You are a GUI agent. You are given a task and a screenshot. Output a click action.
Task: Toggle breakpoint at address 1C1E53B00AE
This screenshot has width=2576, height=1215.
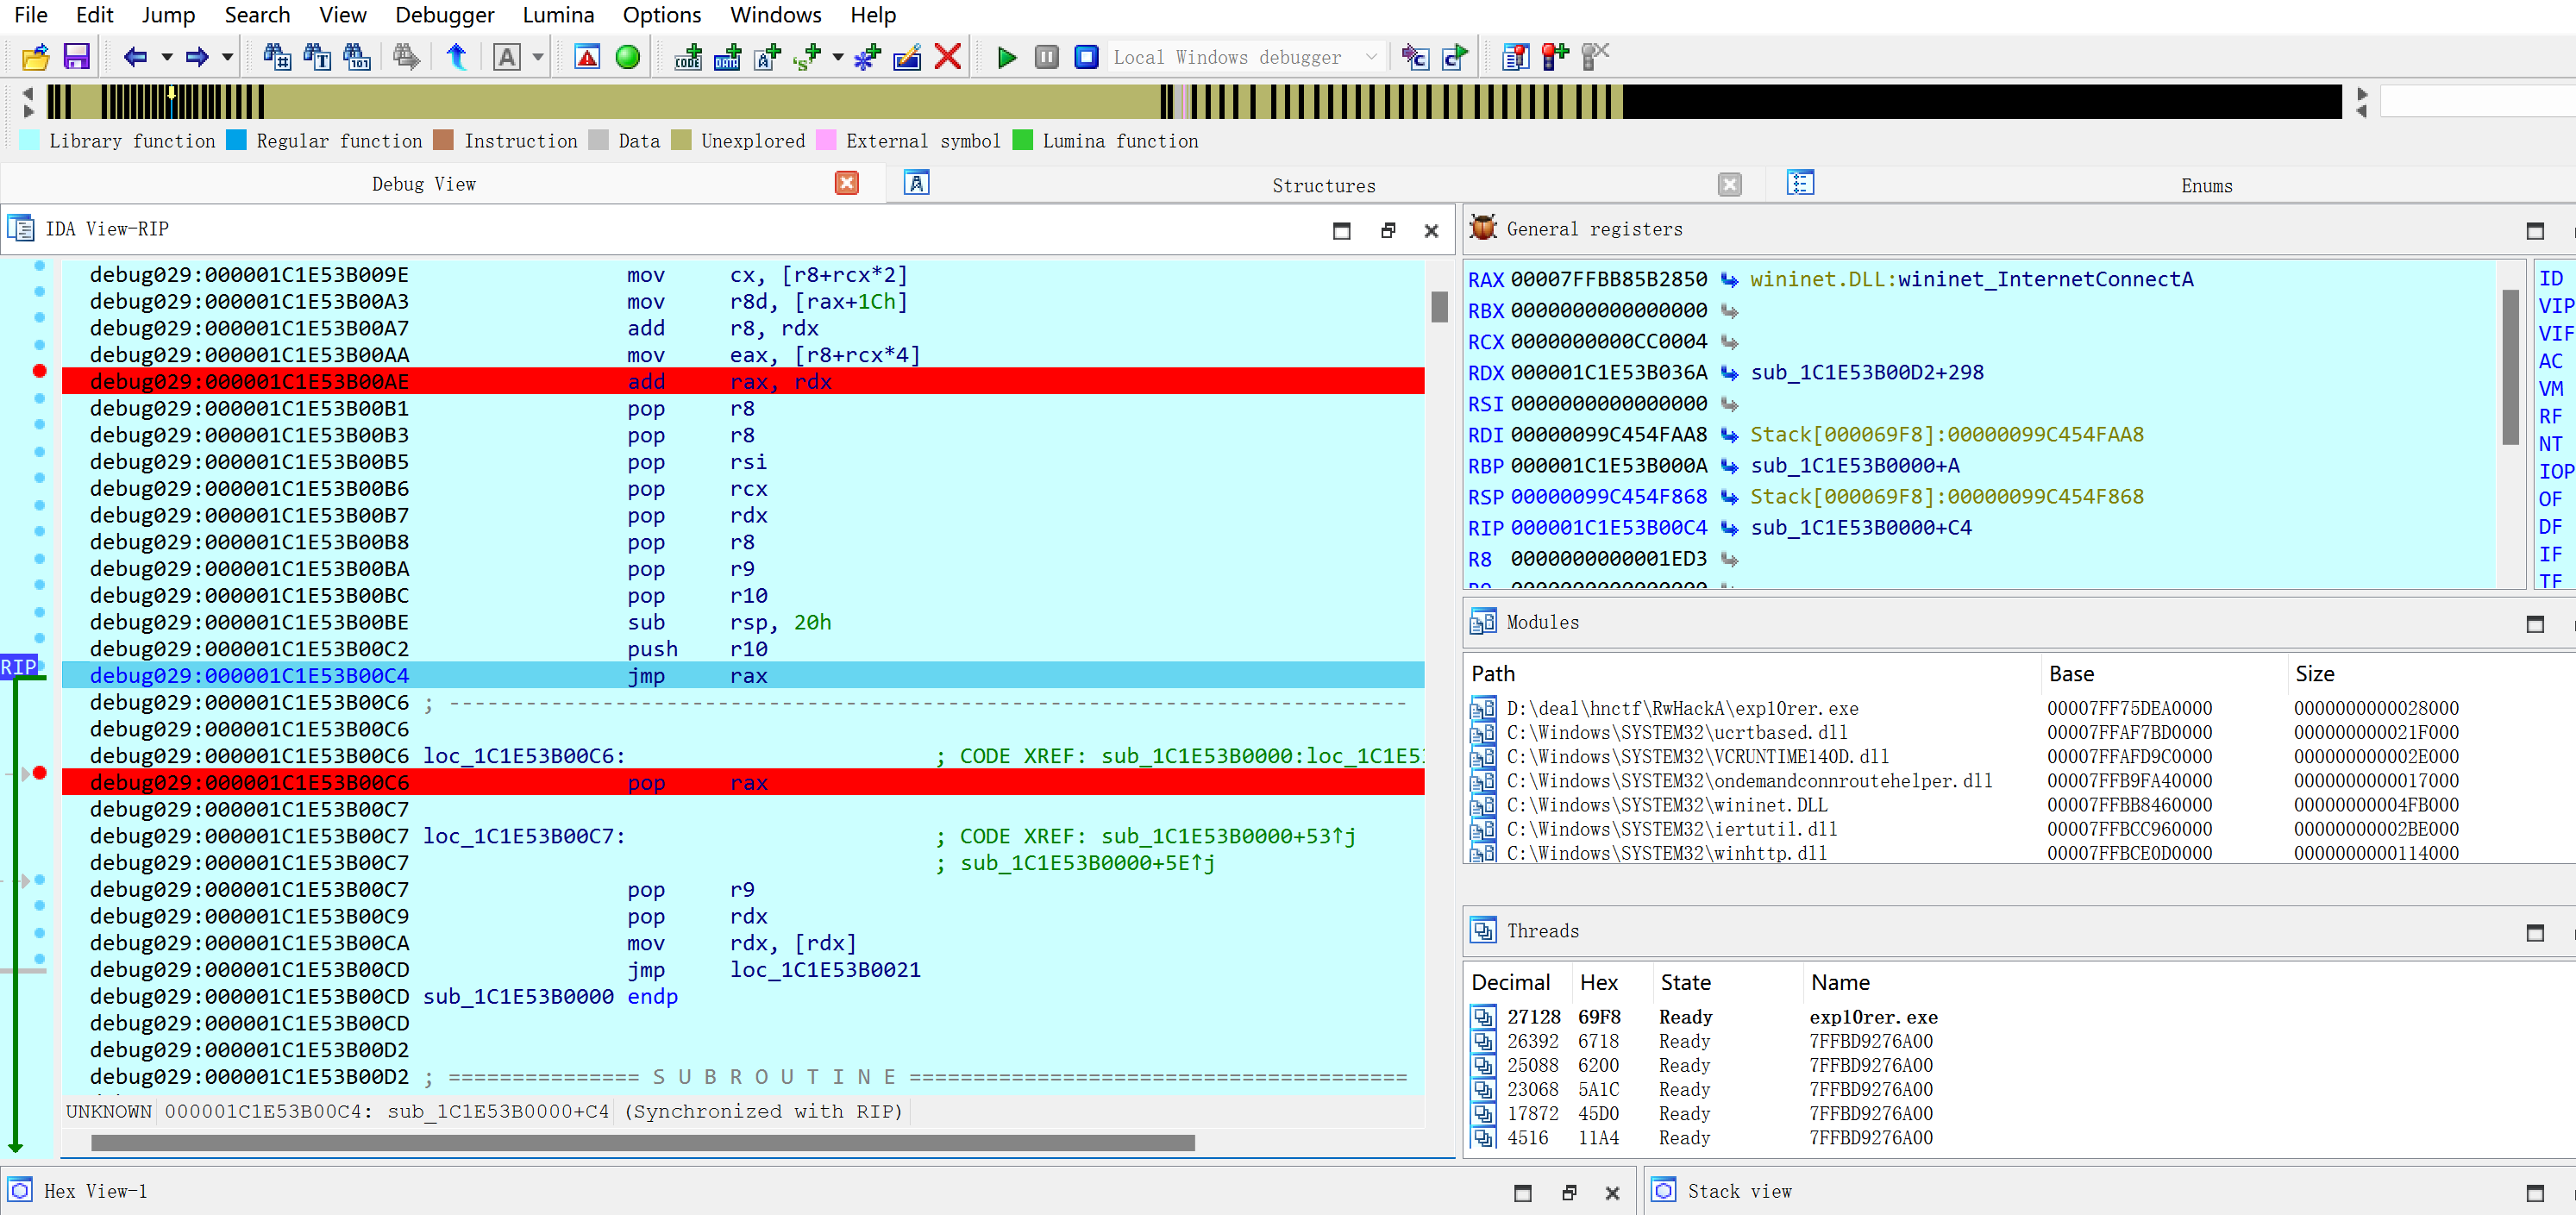pos(40,371)
